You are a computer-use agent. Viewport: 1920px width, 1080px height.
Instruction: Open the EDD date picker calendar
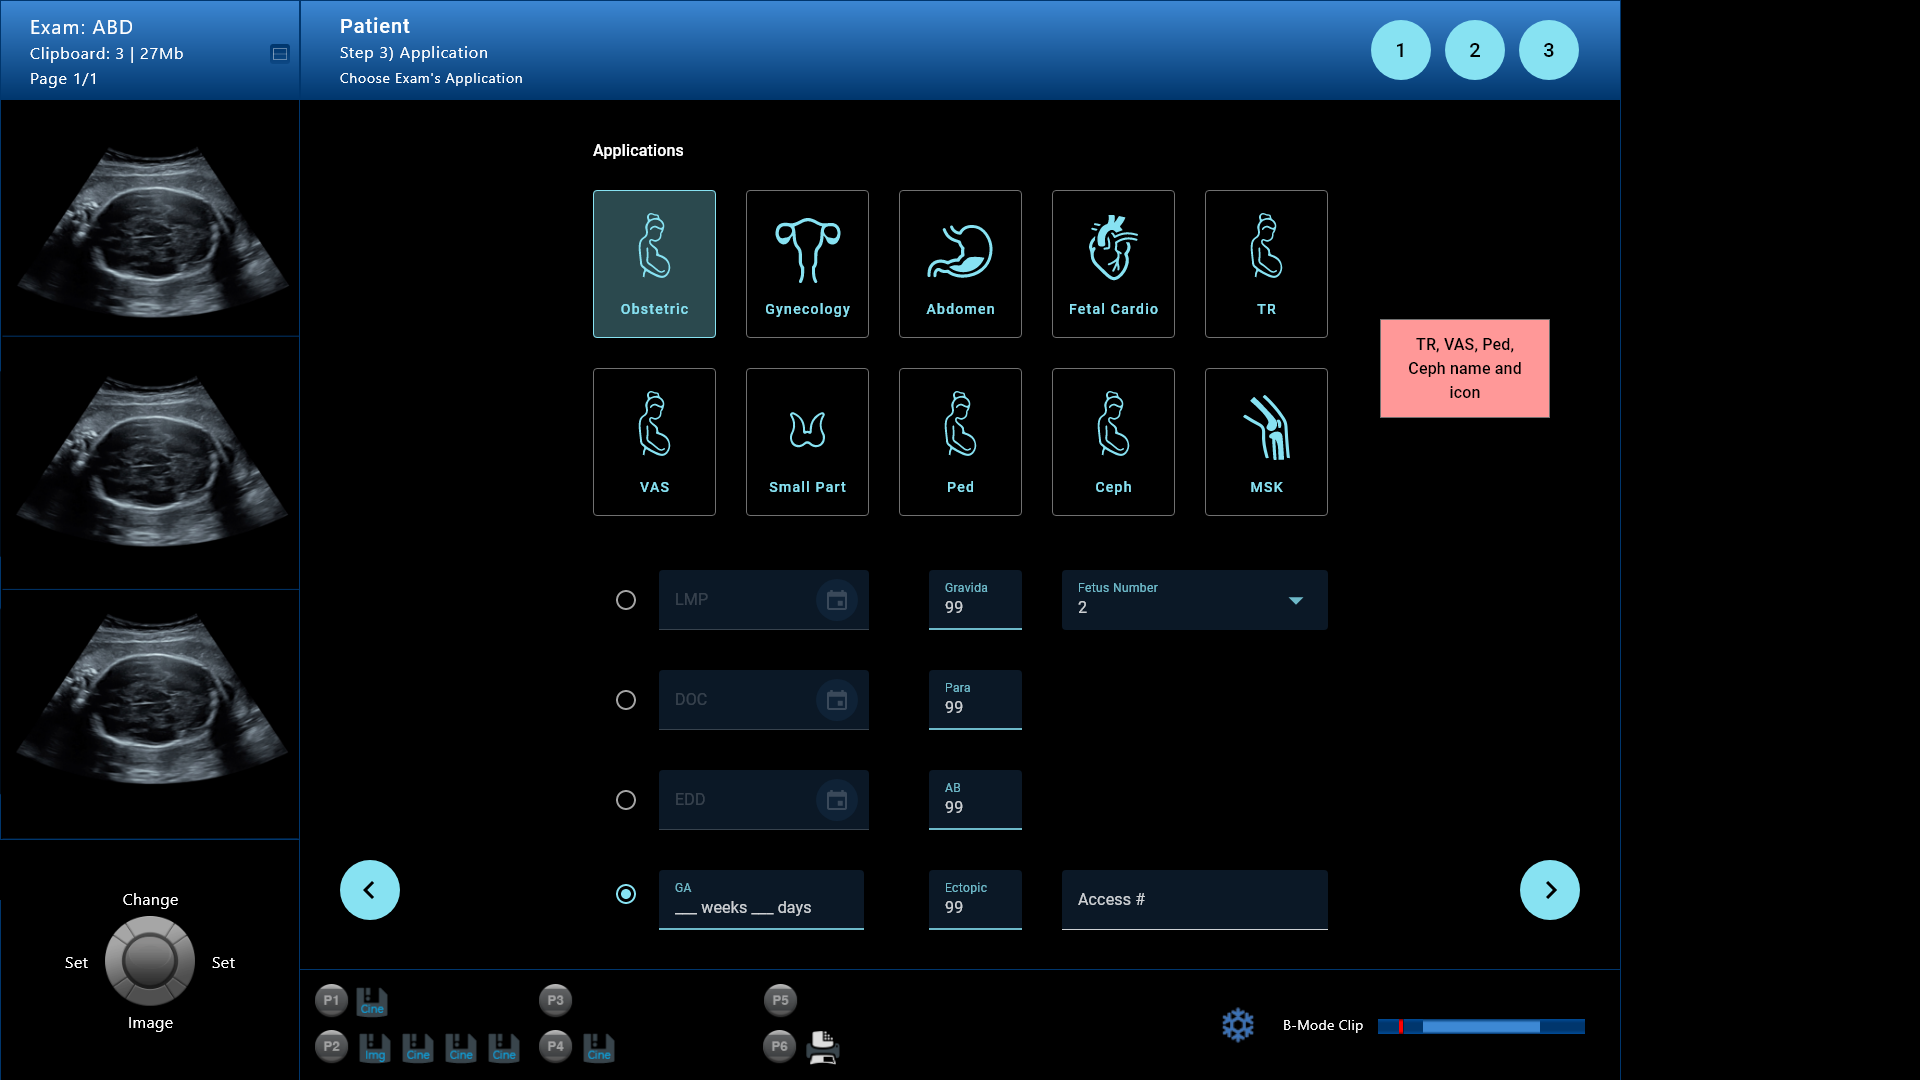coord(837,800)
